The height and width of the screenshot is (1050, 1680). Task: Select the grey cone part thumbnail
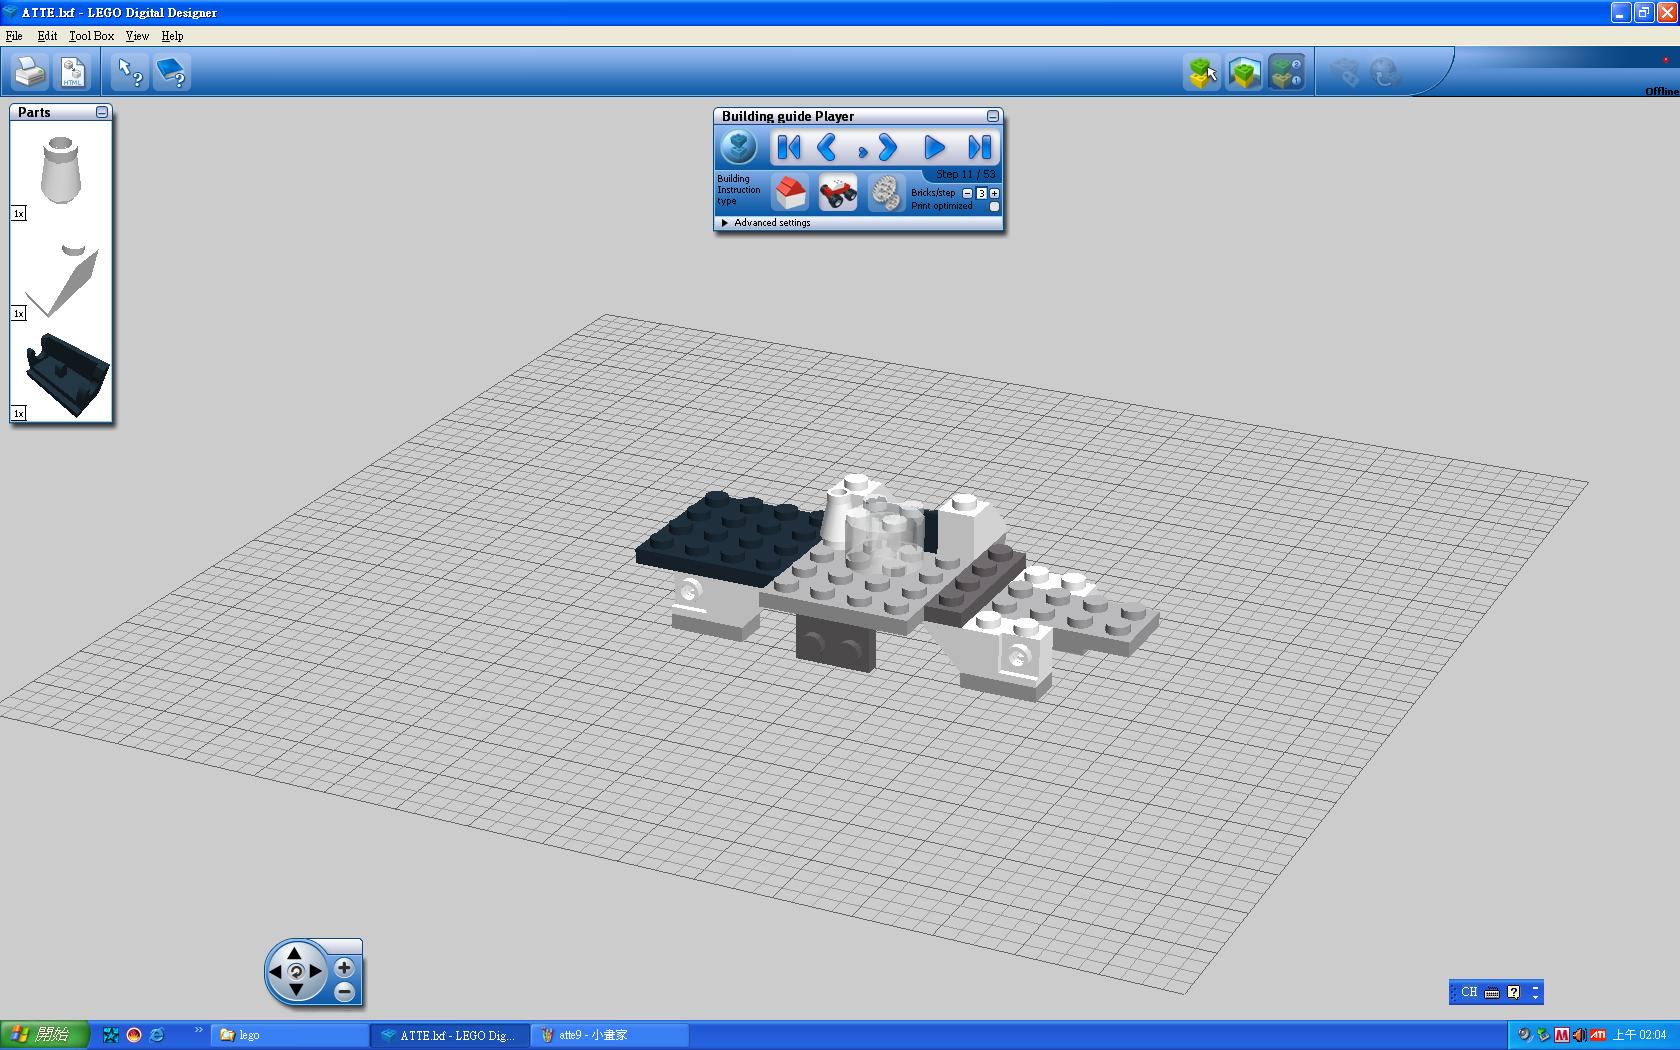point(62,171)
